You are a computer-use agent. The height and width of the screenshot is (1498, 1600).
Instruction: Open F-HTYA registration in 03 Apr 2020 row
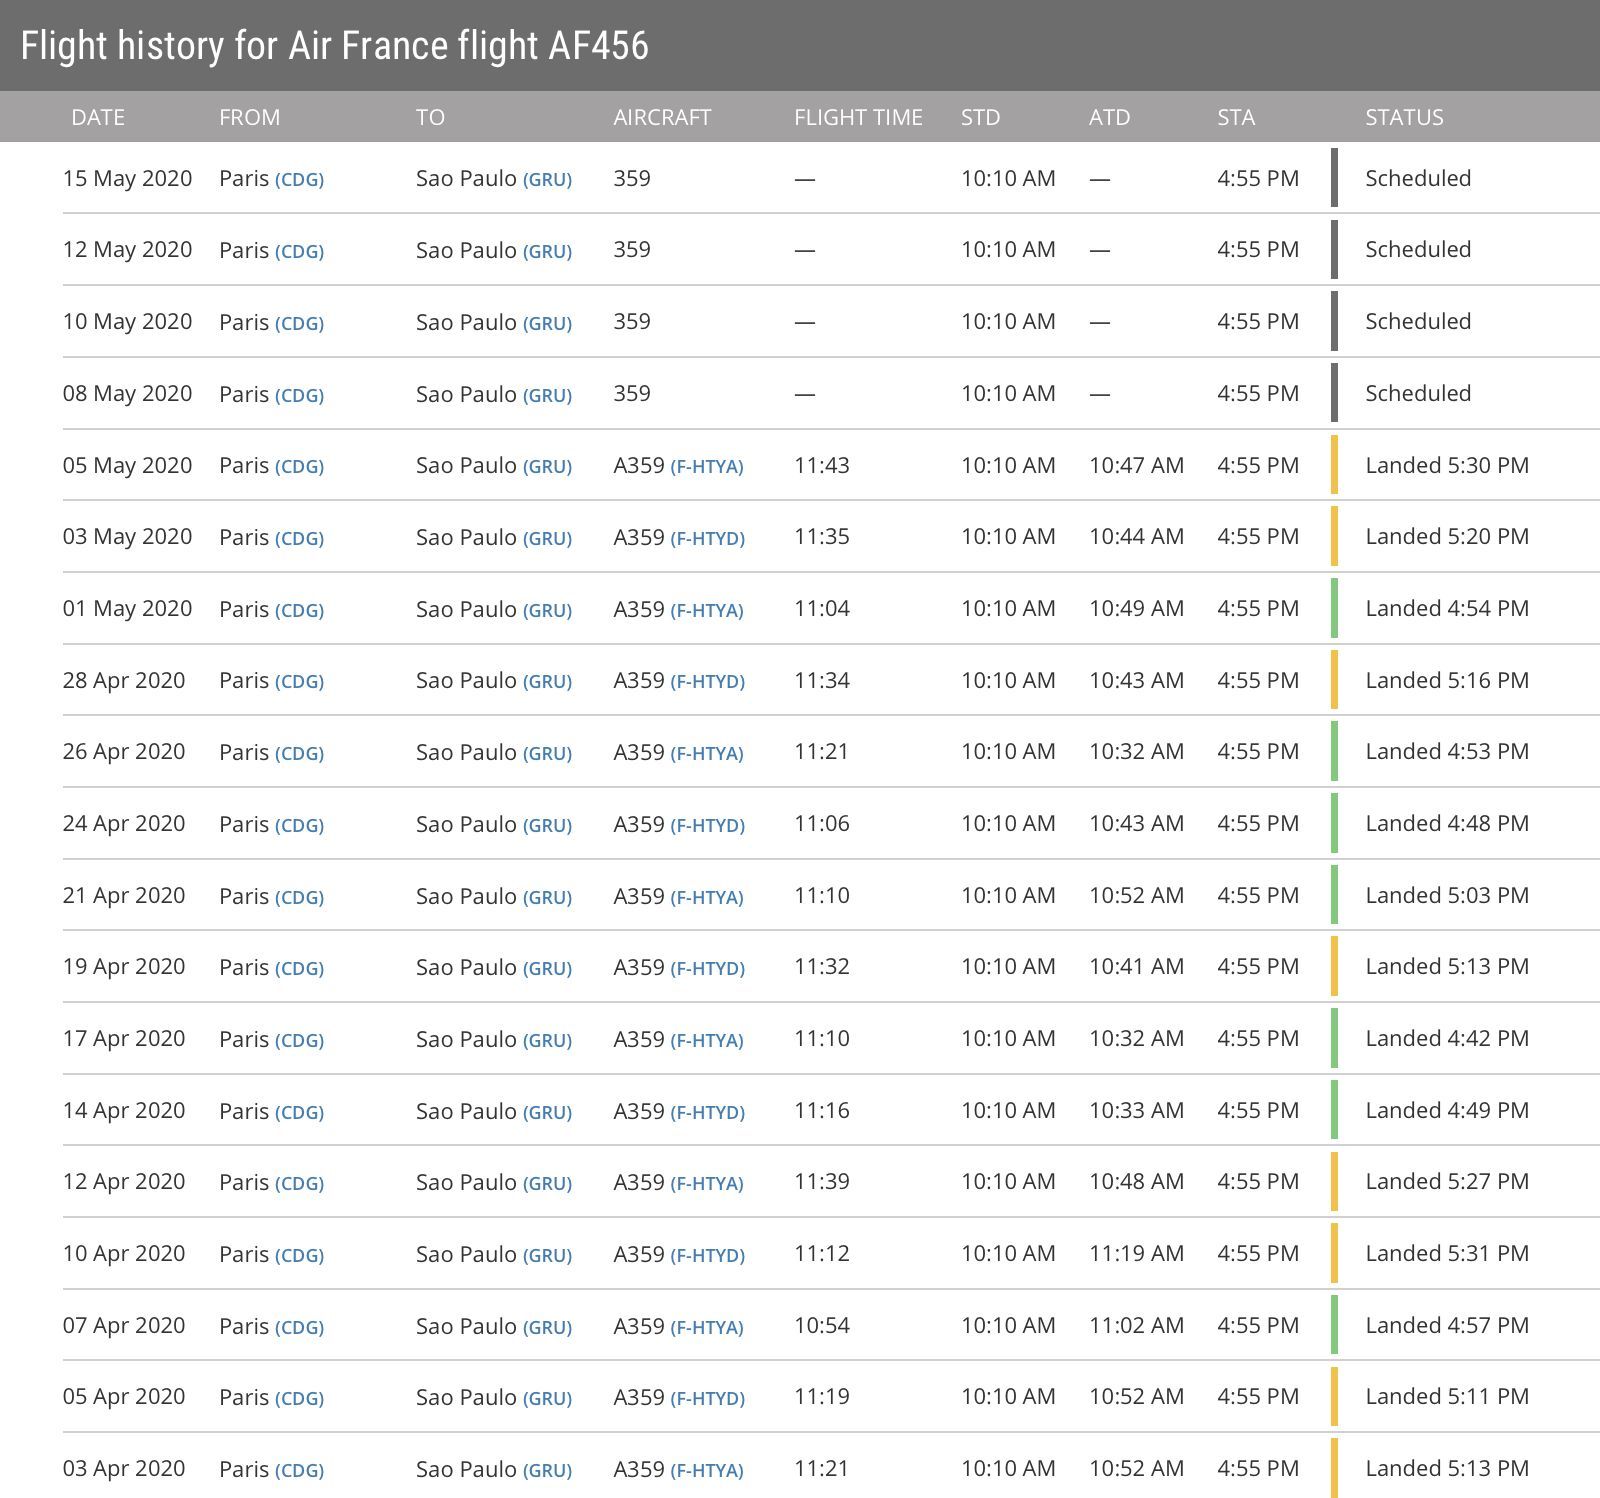tap(707, 1470)
